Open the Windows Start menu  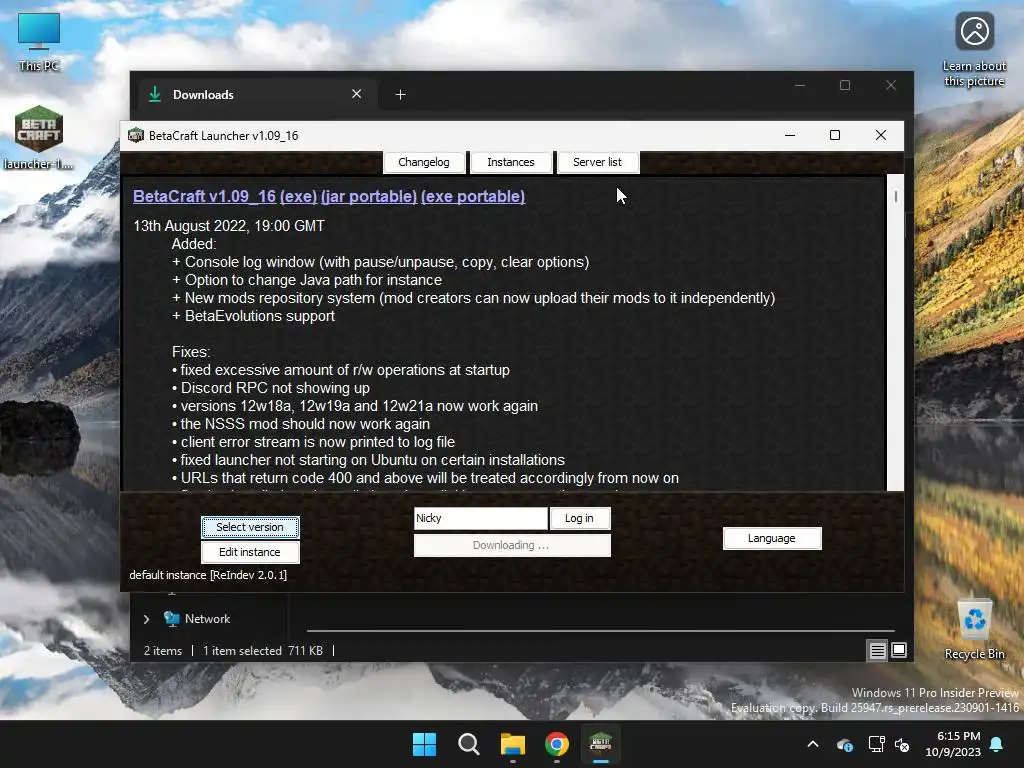click(x=424, y=744)
